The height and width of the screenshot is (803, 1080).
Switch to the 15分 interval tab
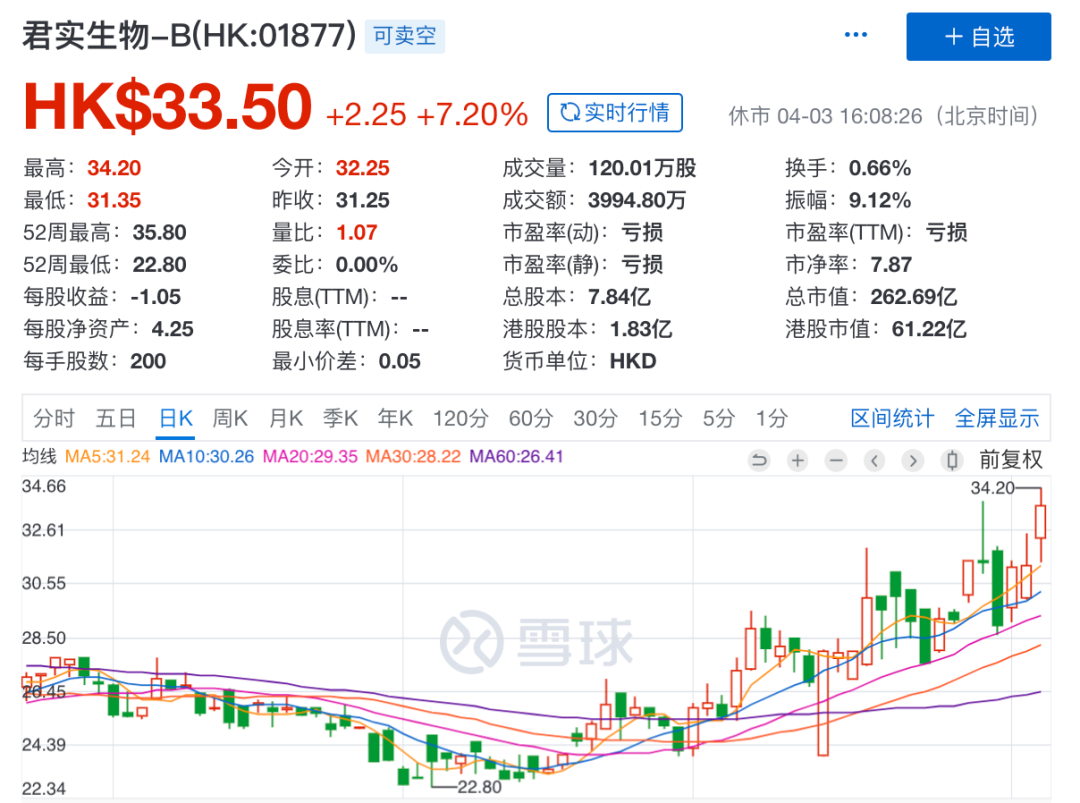point(660,418)
